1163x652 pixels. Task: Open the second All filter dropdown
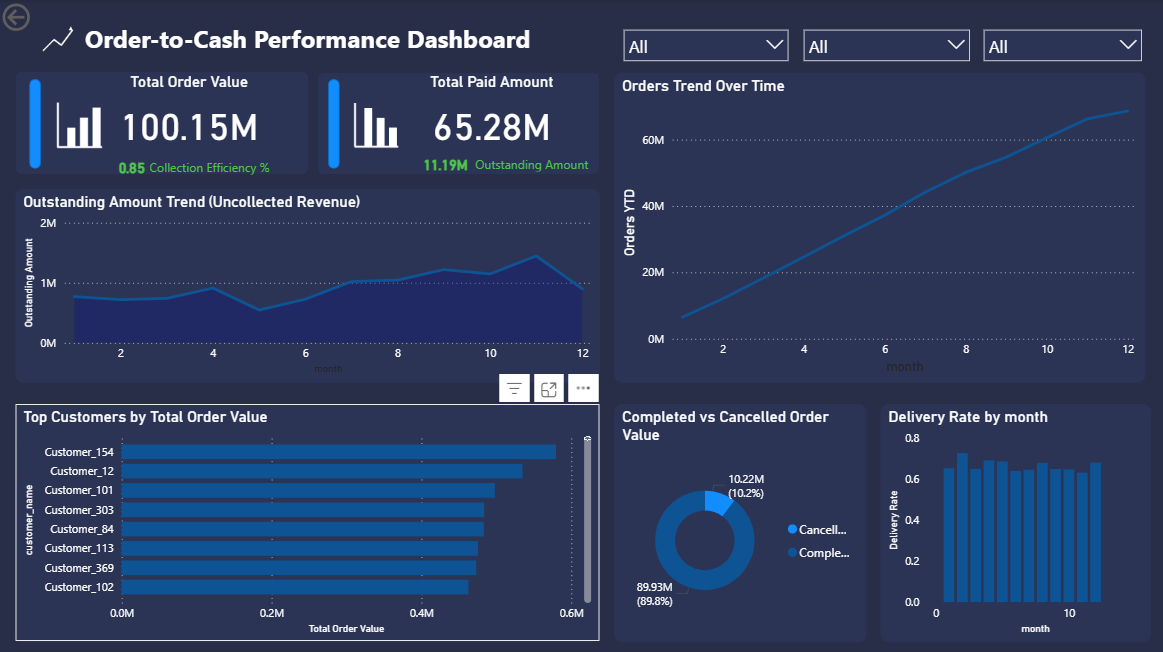point(886,44)
